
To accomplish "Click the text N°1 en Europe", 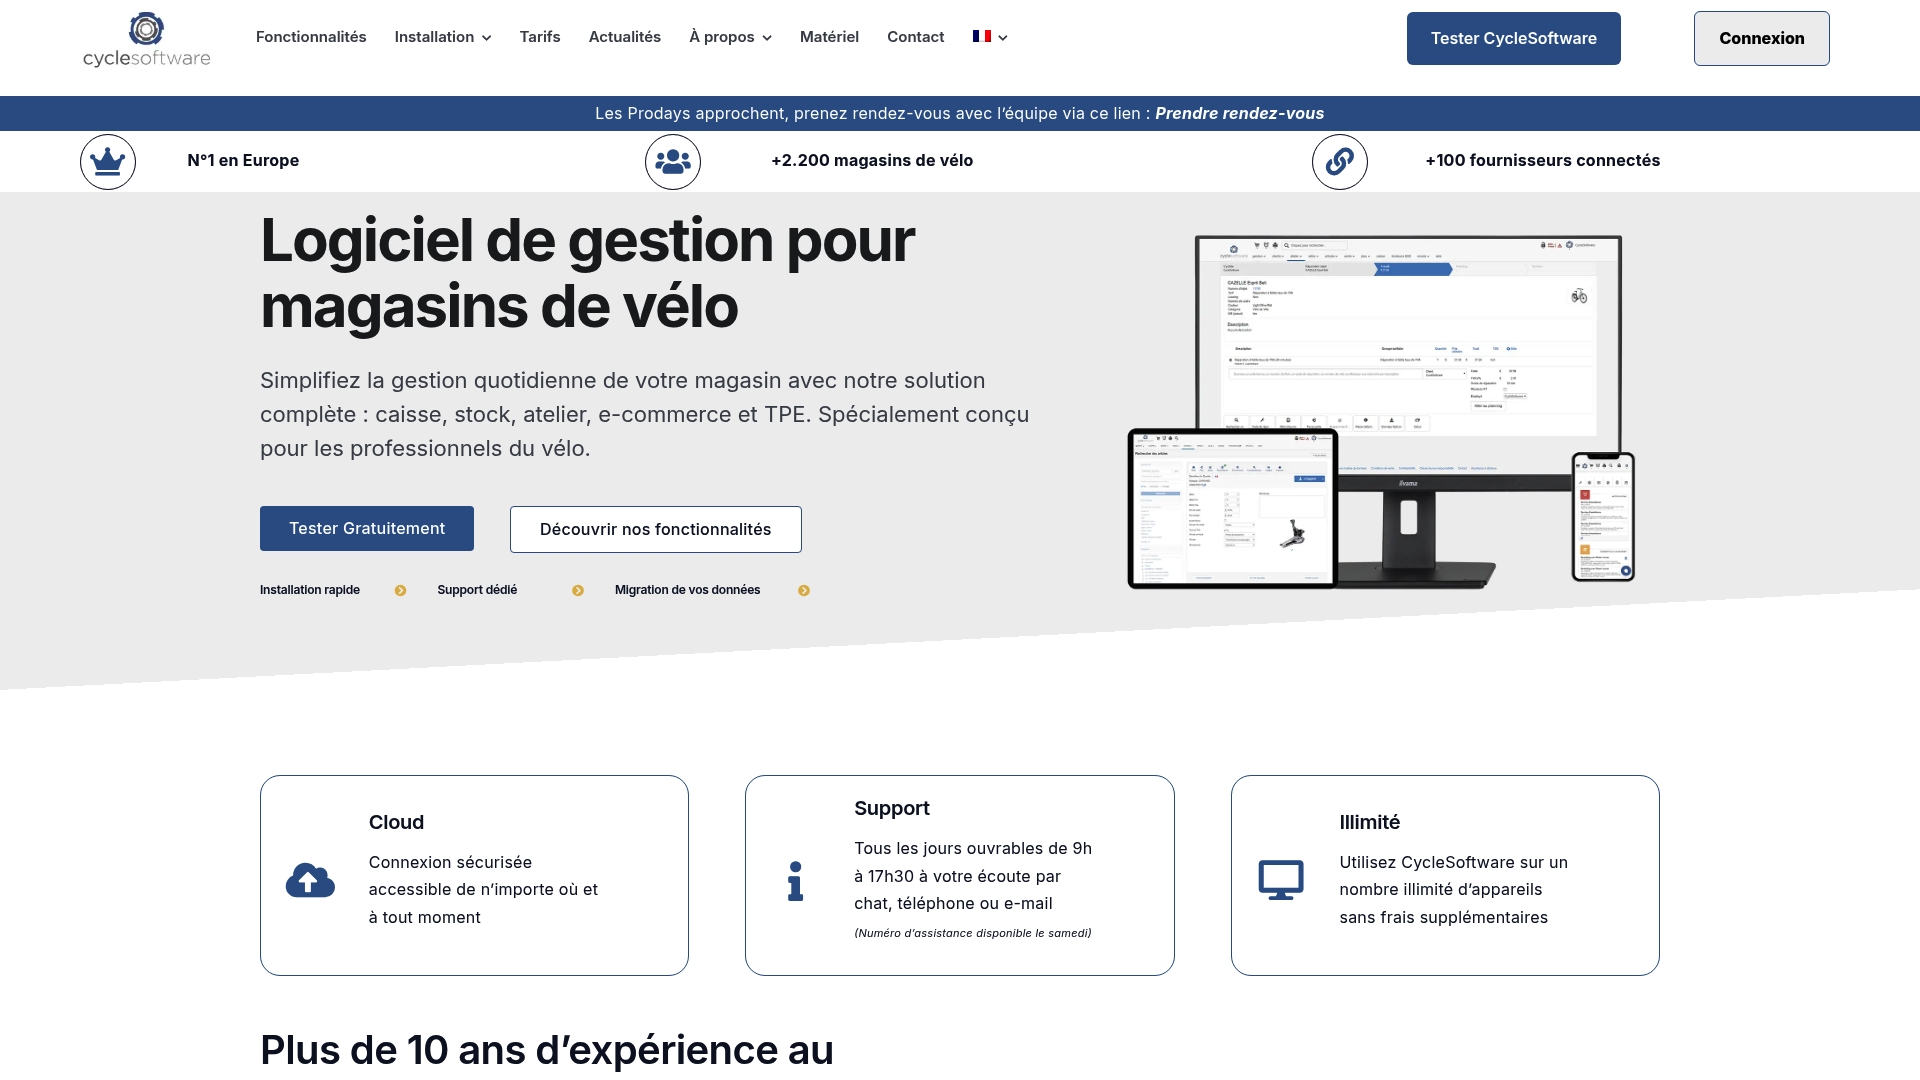I will [243, 160].
